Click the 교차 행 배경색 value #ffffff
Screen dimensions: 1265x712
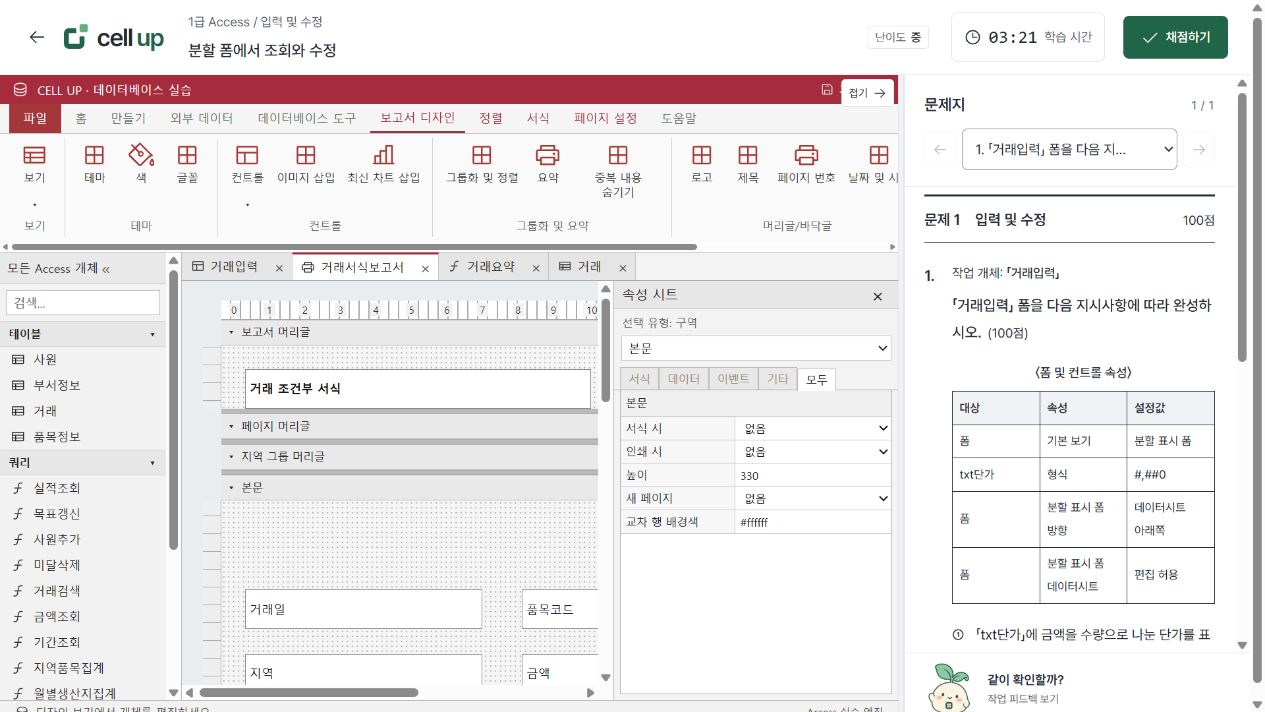pyautogui.click(x=812, y=522)
